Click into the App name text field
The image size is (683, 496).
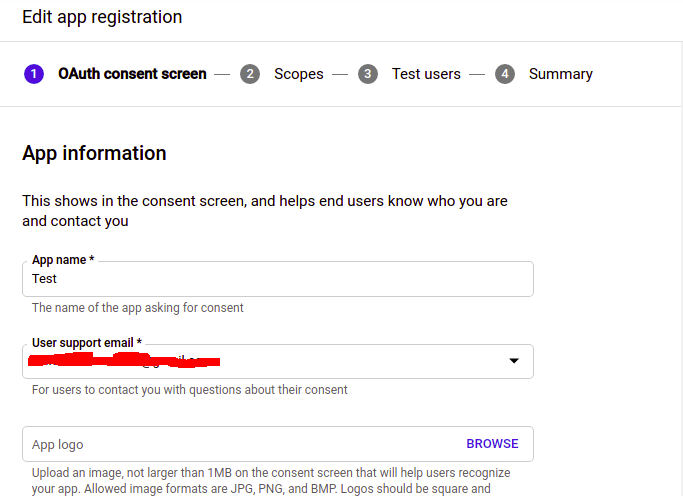[277, 280]
